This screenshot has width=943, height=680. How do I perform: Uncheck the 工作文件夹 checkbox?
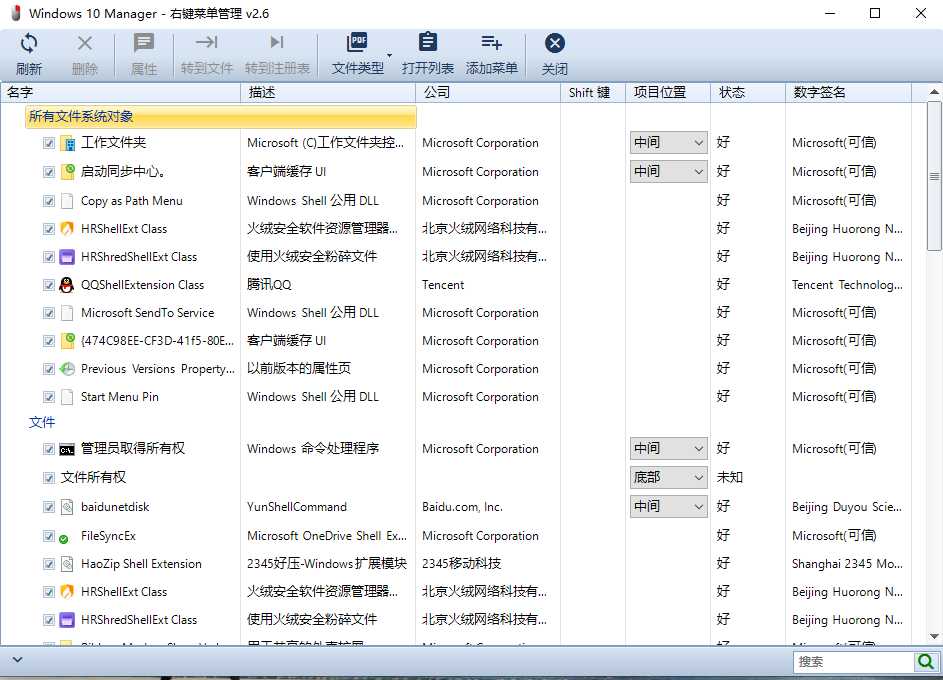49,143
